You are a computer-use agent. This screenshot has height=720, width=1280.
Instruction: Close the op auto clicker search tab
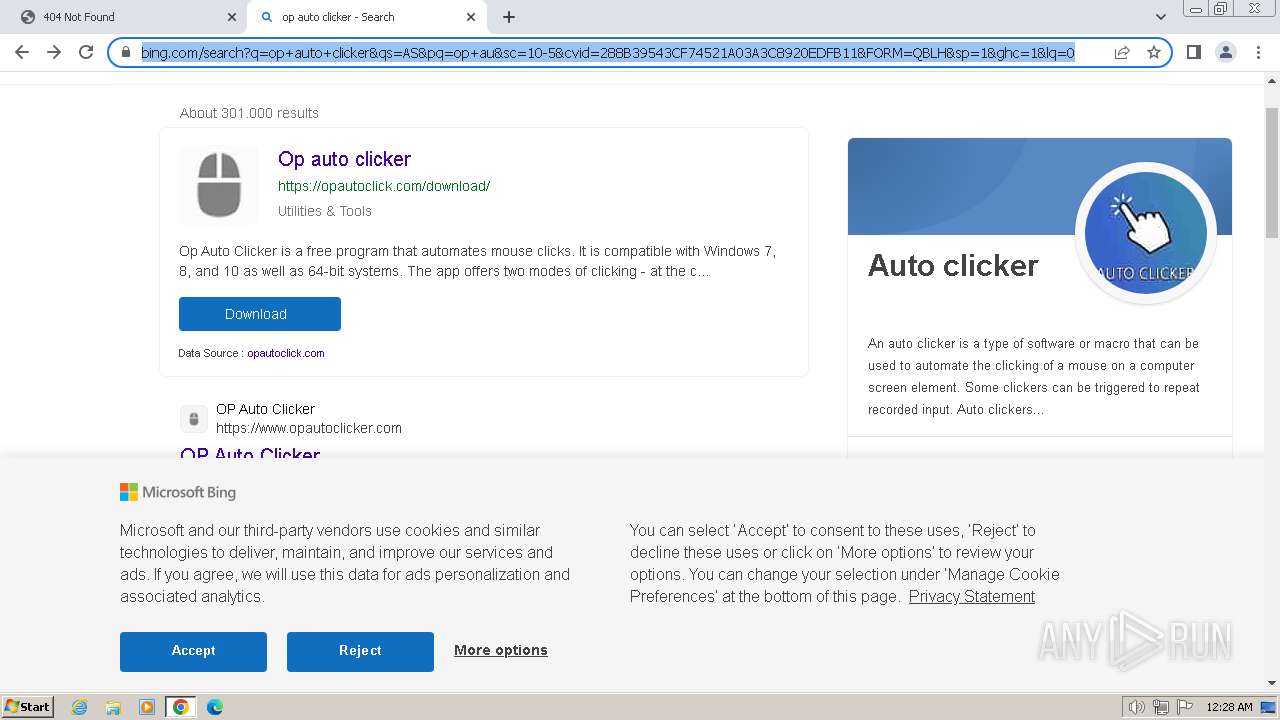[471, 17]
